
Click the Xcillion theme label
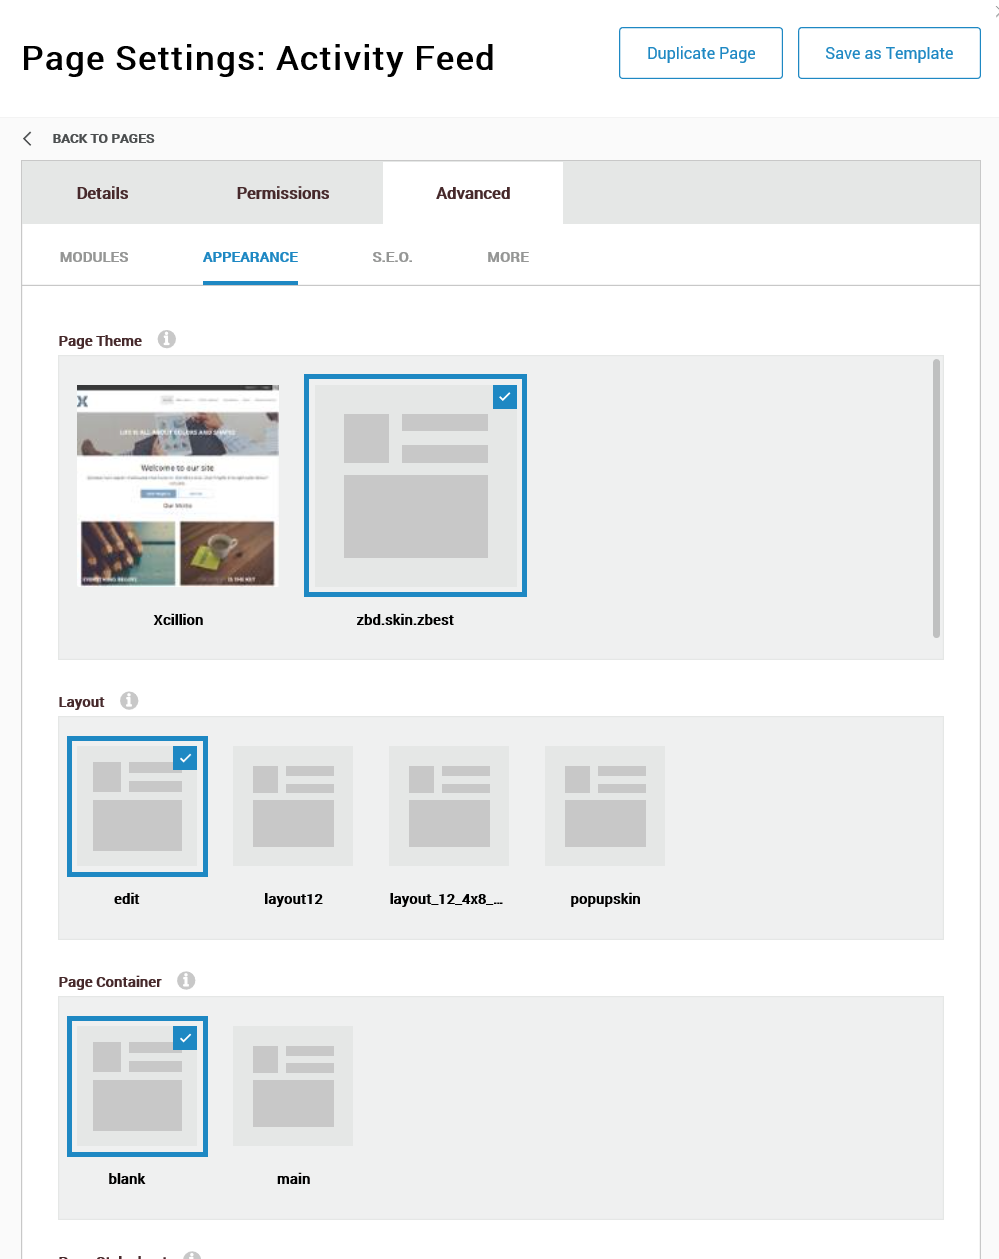(x=178, y=620)
